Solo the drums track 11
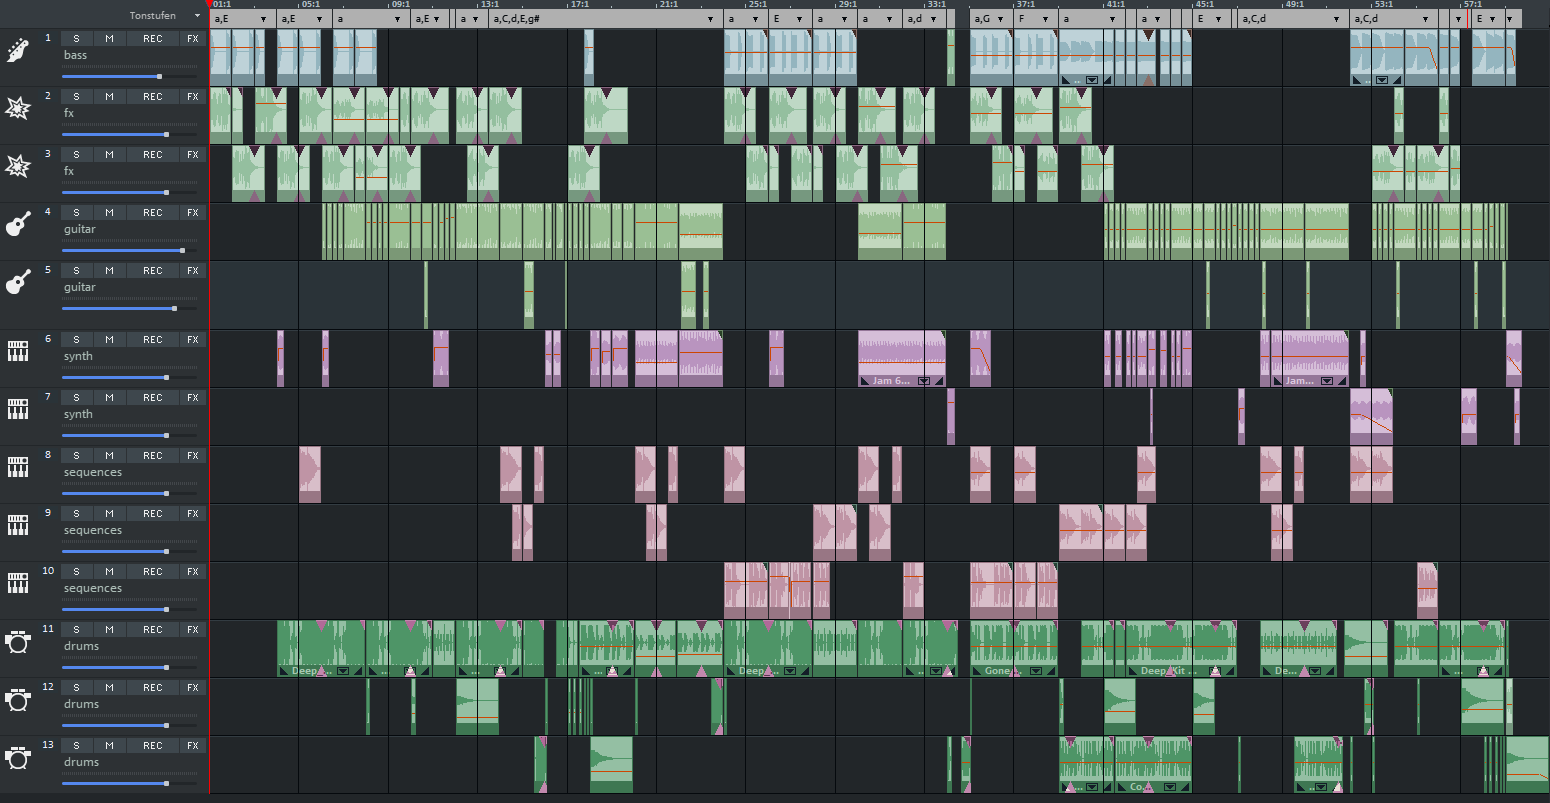The width and height of the screenshot is (1550, 803). coord(77,630)
